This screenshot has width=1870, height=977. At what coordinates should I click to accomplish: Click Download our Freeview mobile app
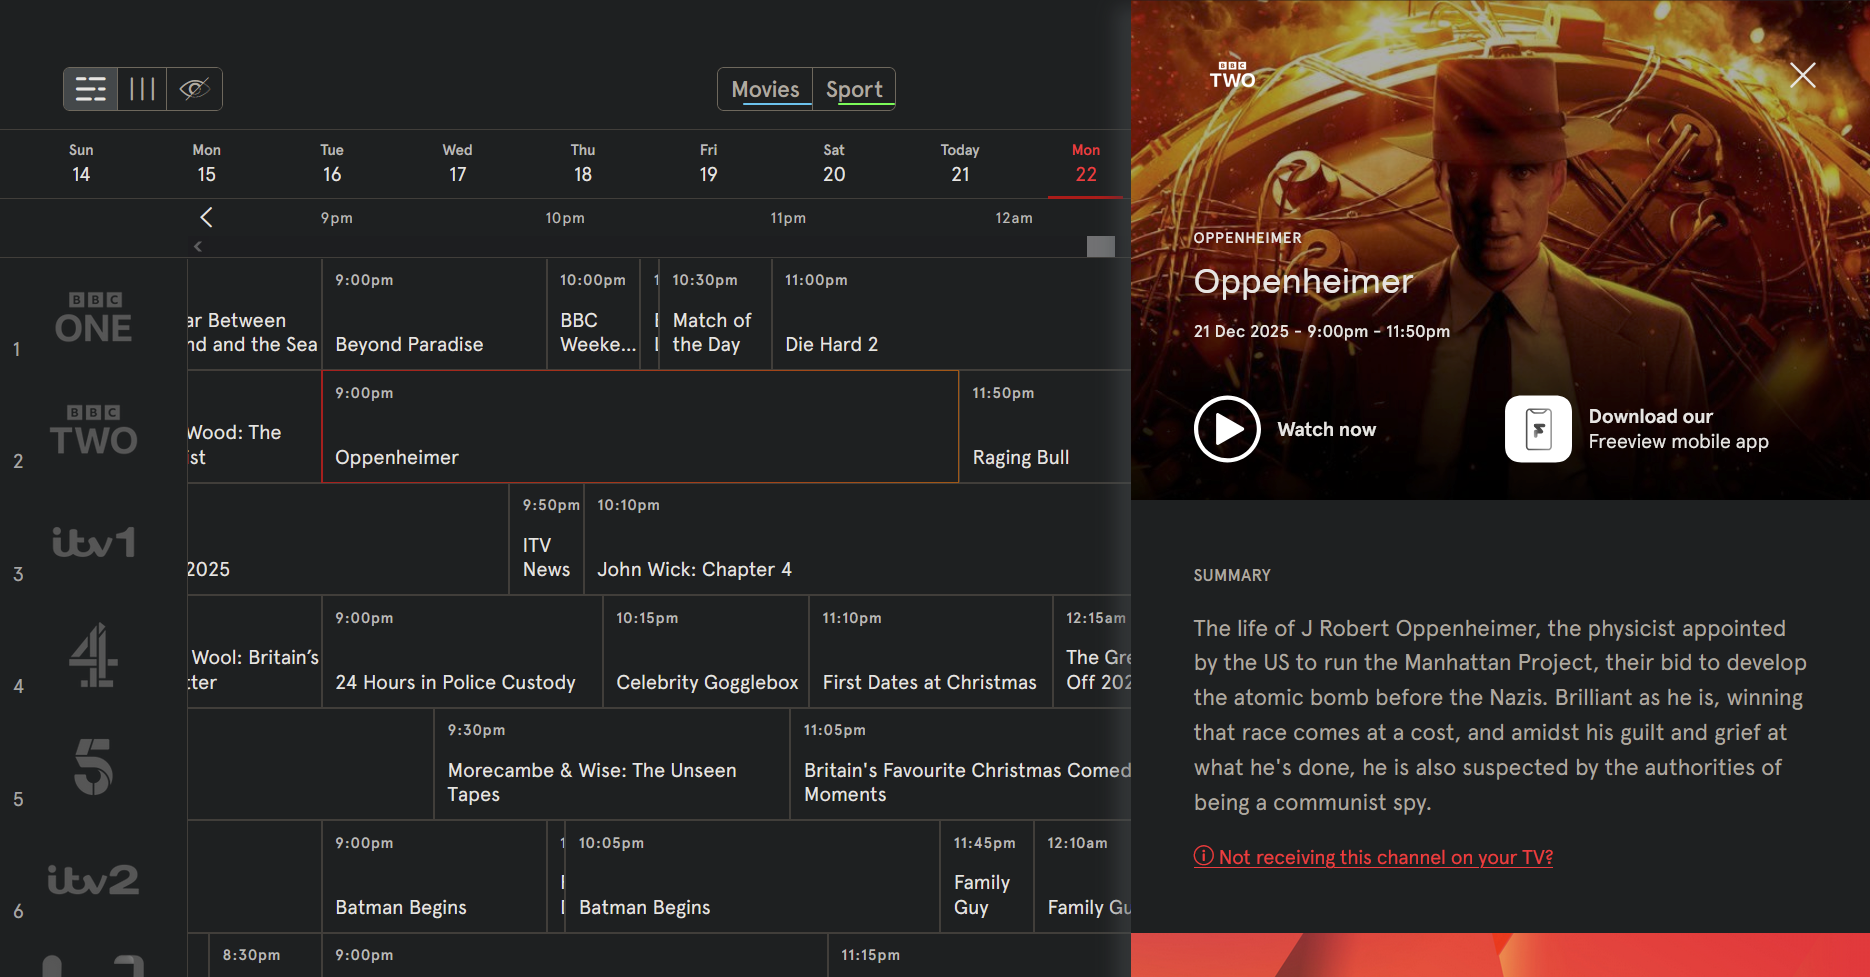(1678, 429)
